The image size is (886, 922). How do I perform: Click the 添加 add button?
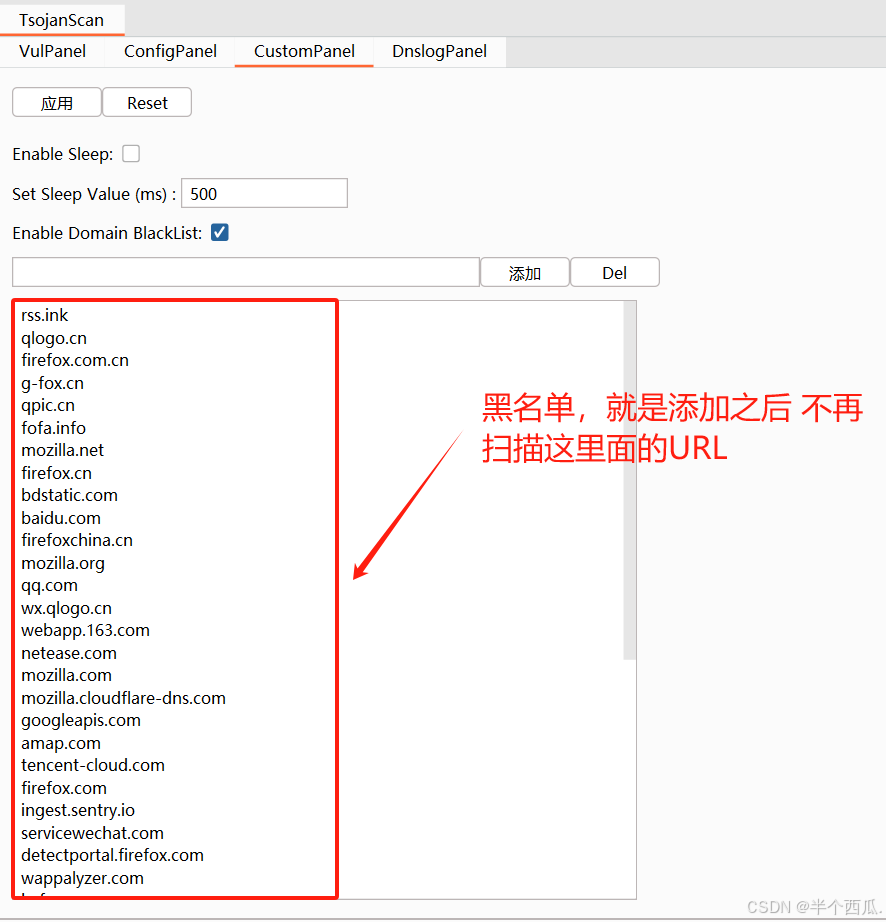coord(525,272)
